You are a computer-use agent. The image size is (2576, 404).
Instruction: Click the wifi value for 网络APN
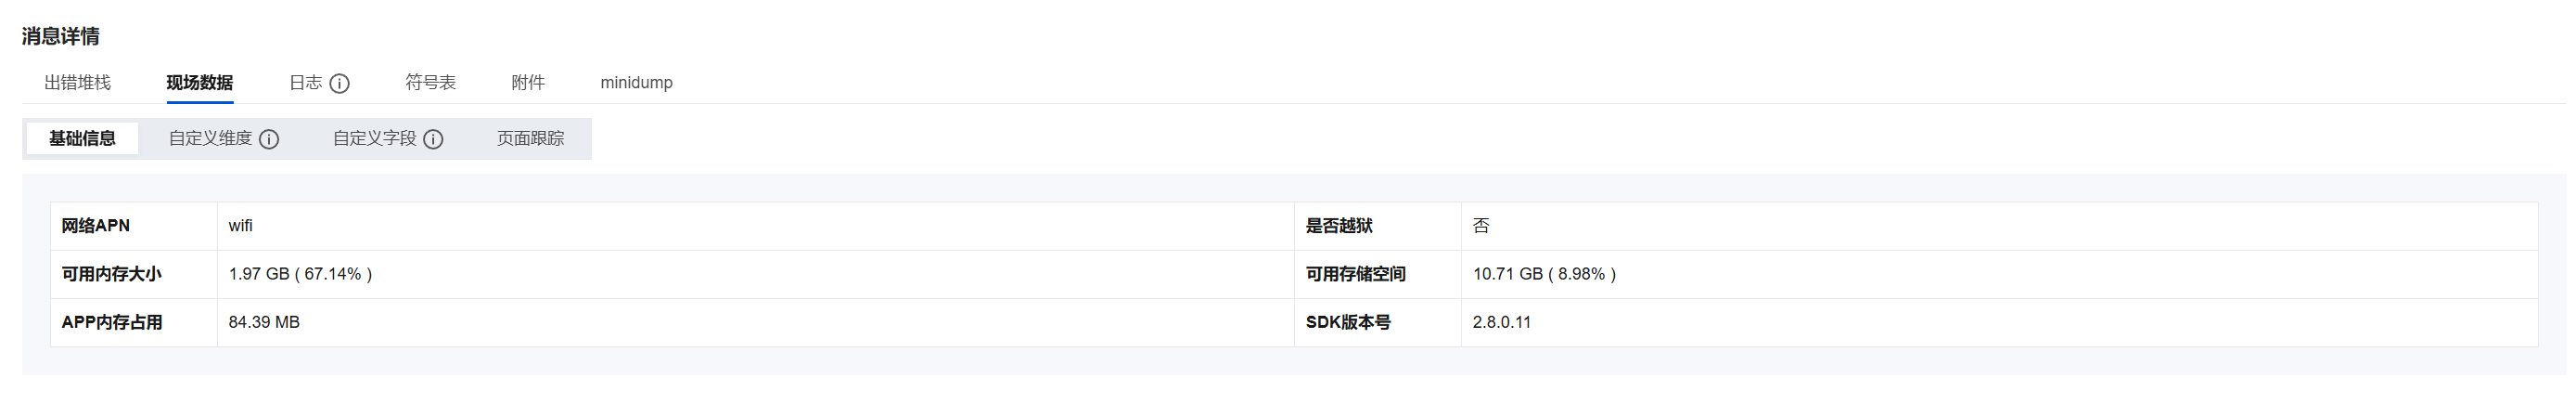(240, 226)
